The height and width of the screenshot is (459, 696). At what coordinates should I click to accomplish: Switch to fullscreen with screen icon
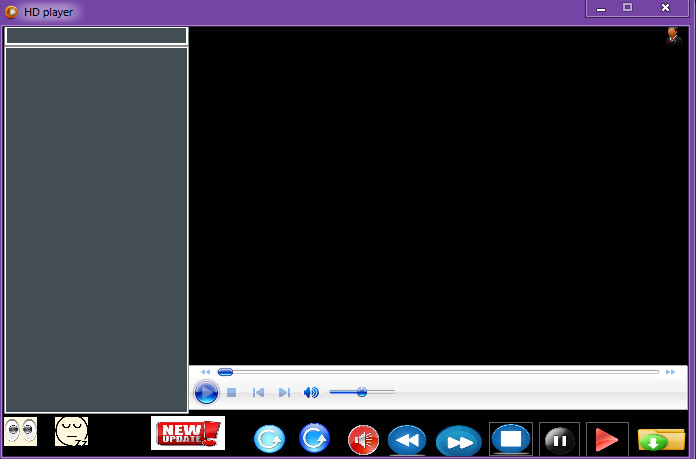point(511,439)
